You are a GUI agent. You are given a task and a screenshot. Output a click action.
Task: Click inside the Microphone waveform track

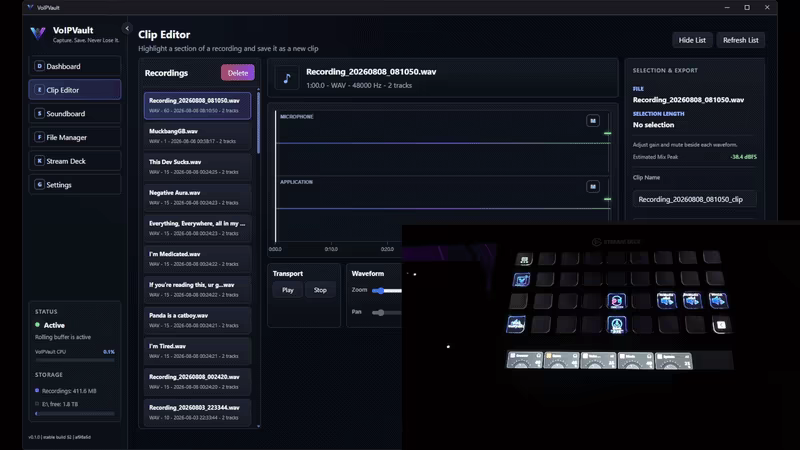pyautogui.click(x=442, y=143)
